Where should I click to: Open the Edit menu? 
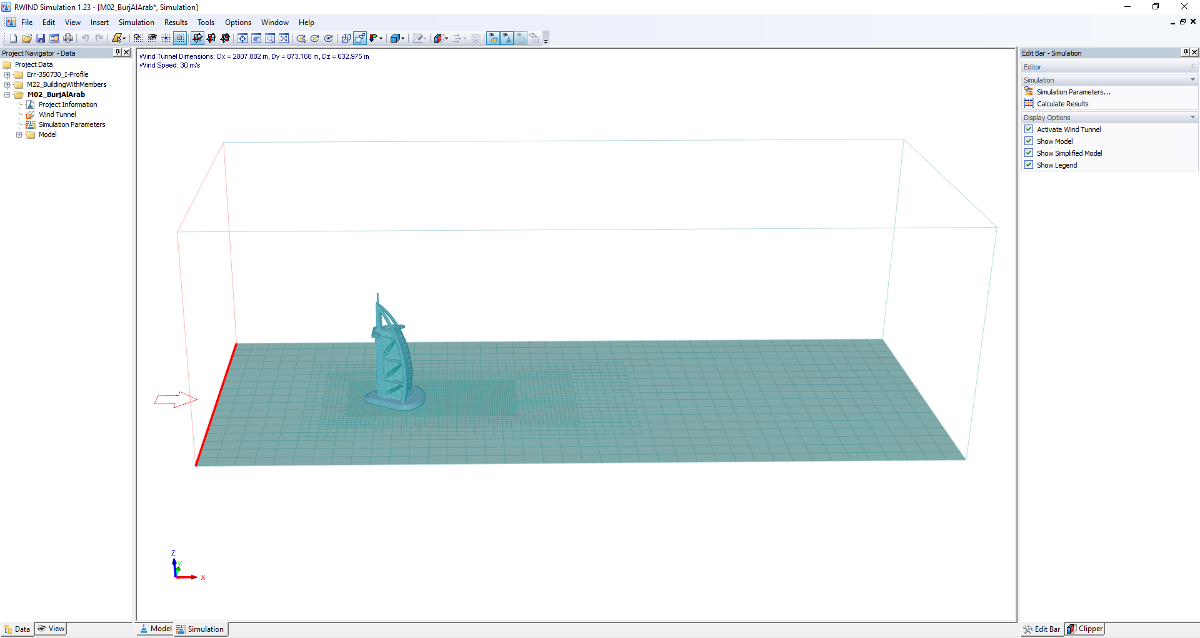(x=48, y=22)
